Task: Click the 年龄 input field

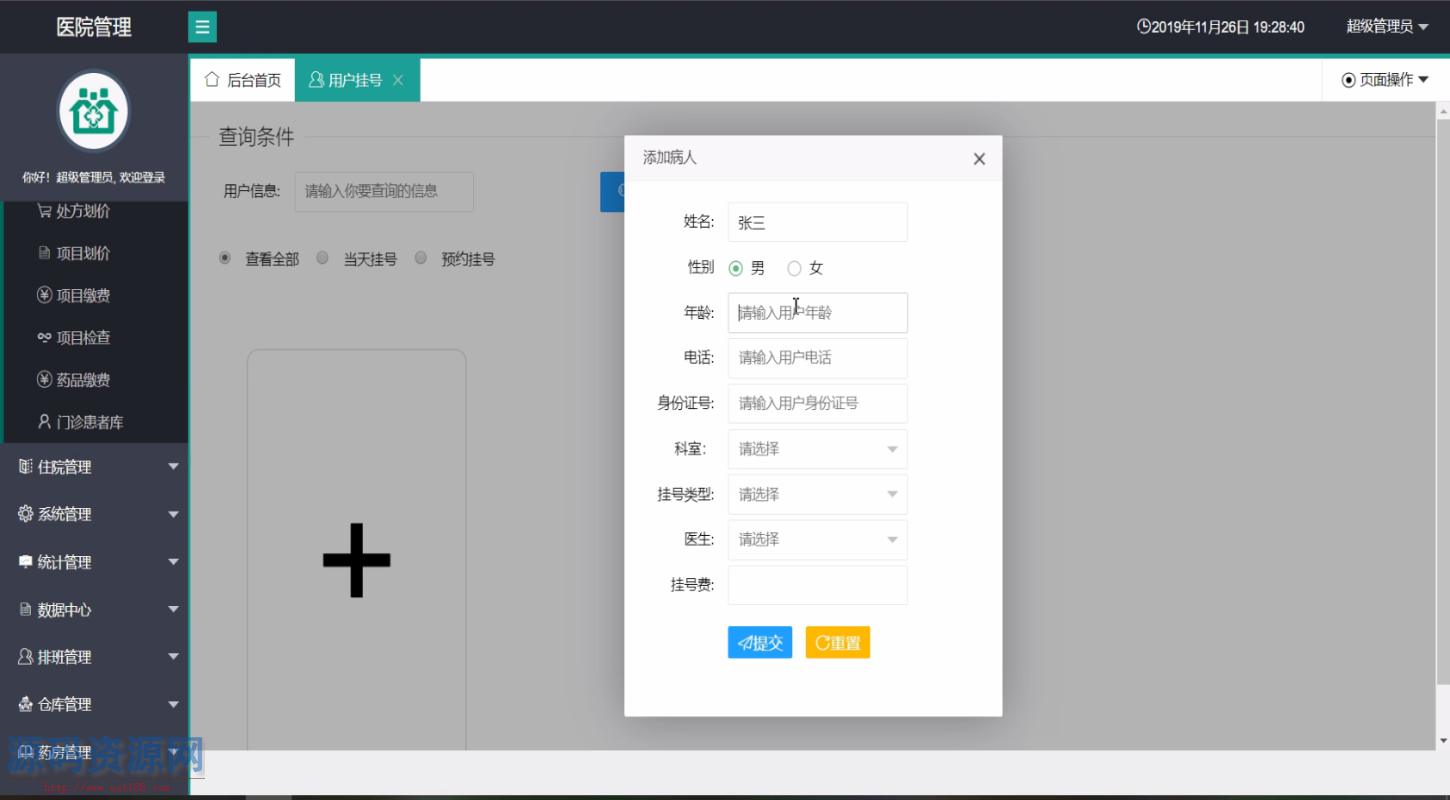Action: point(817,313)
